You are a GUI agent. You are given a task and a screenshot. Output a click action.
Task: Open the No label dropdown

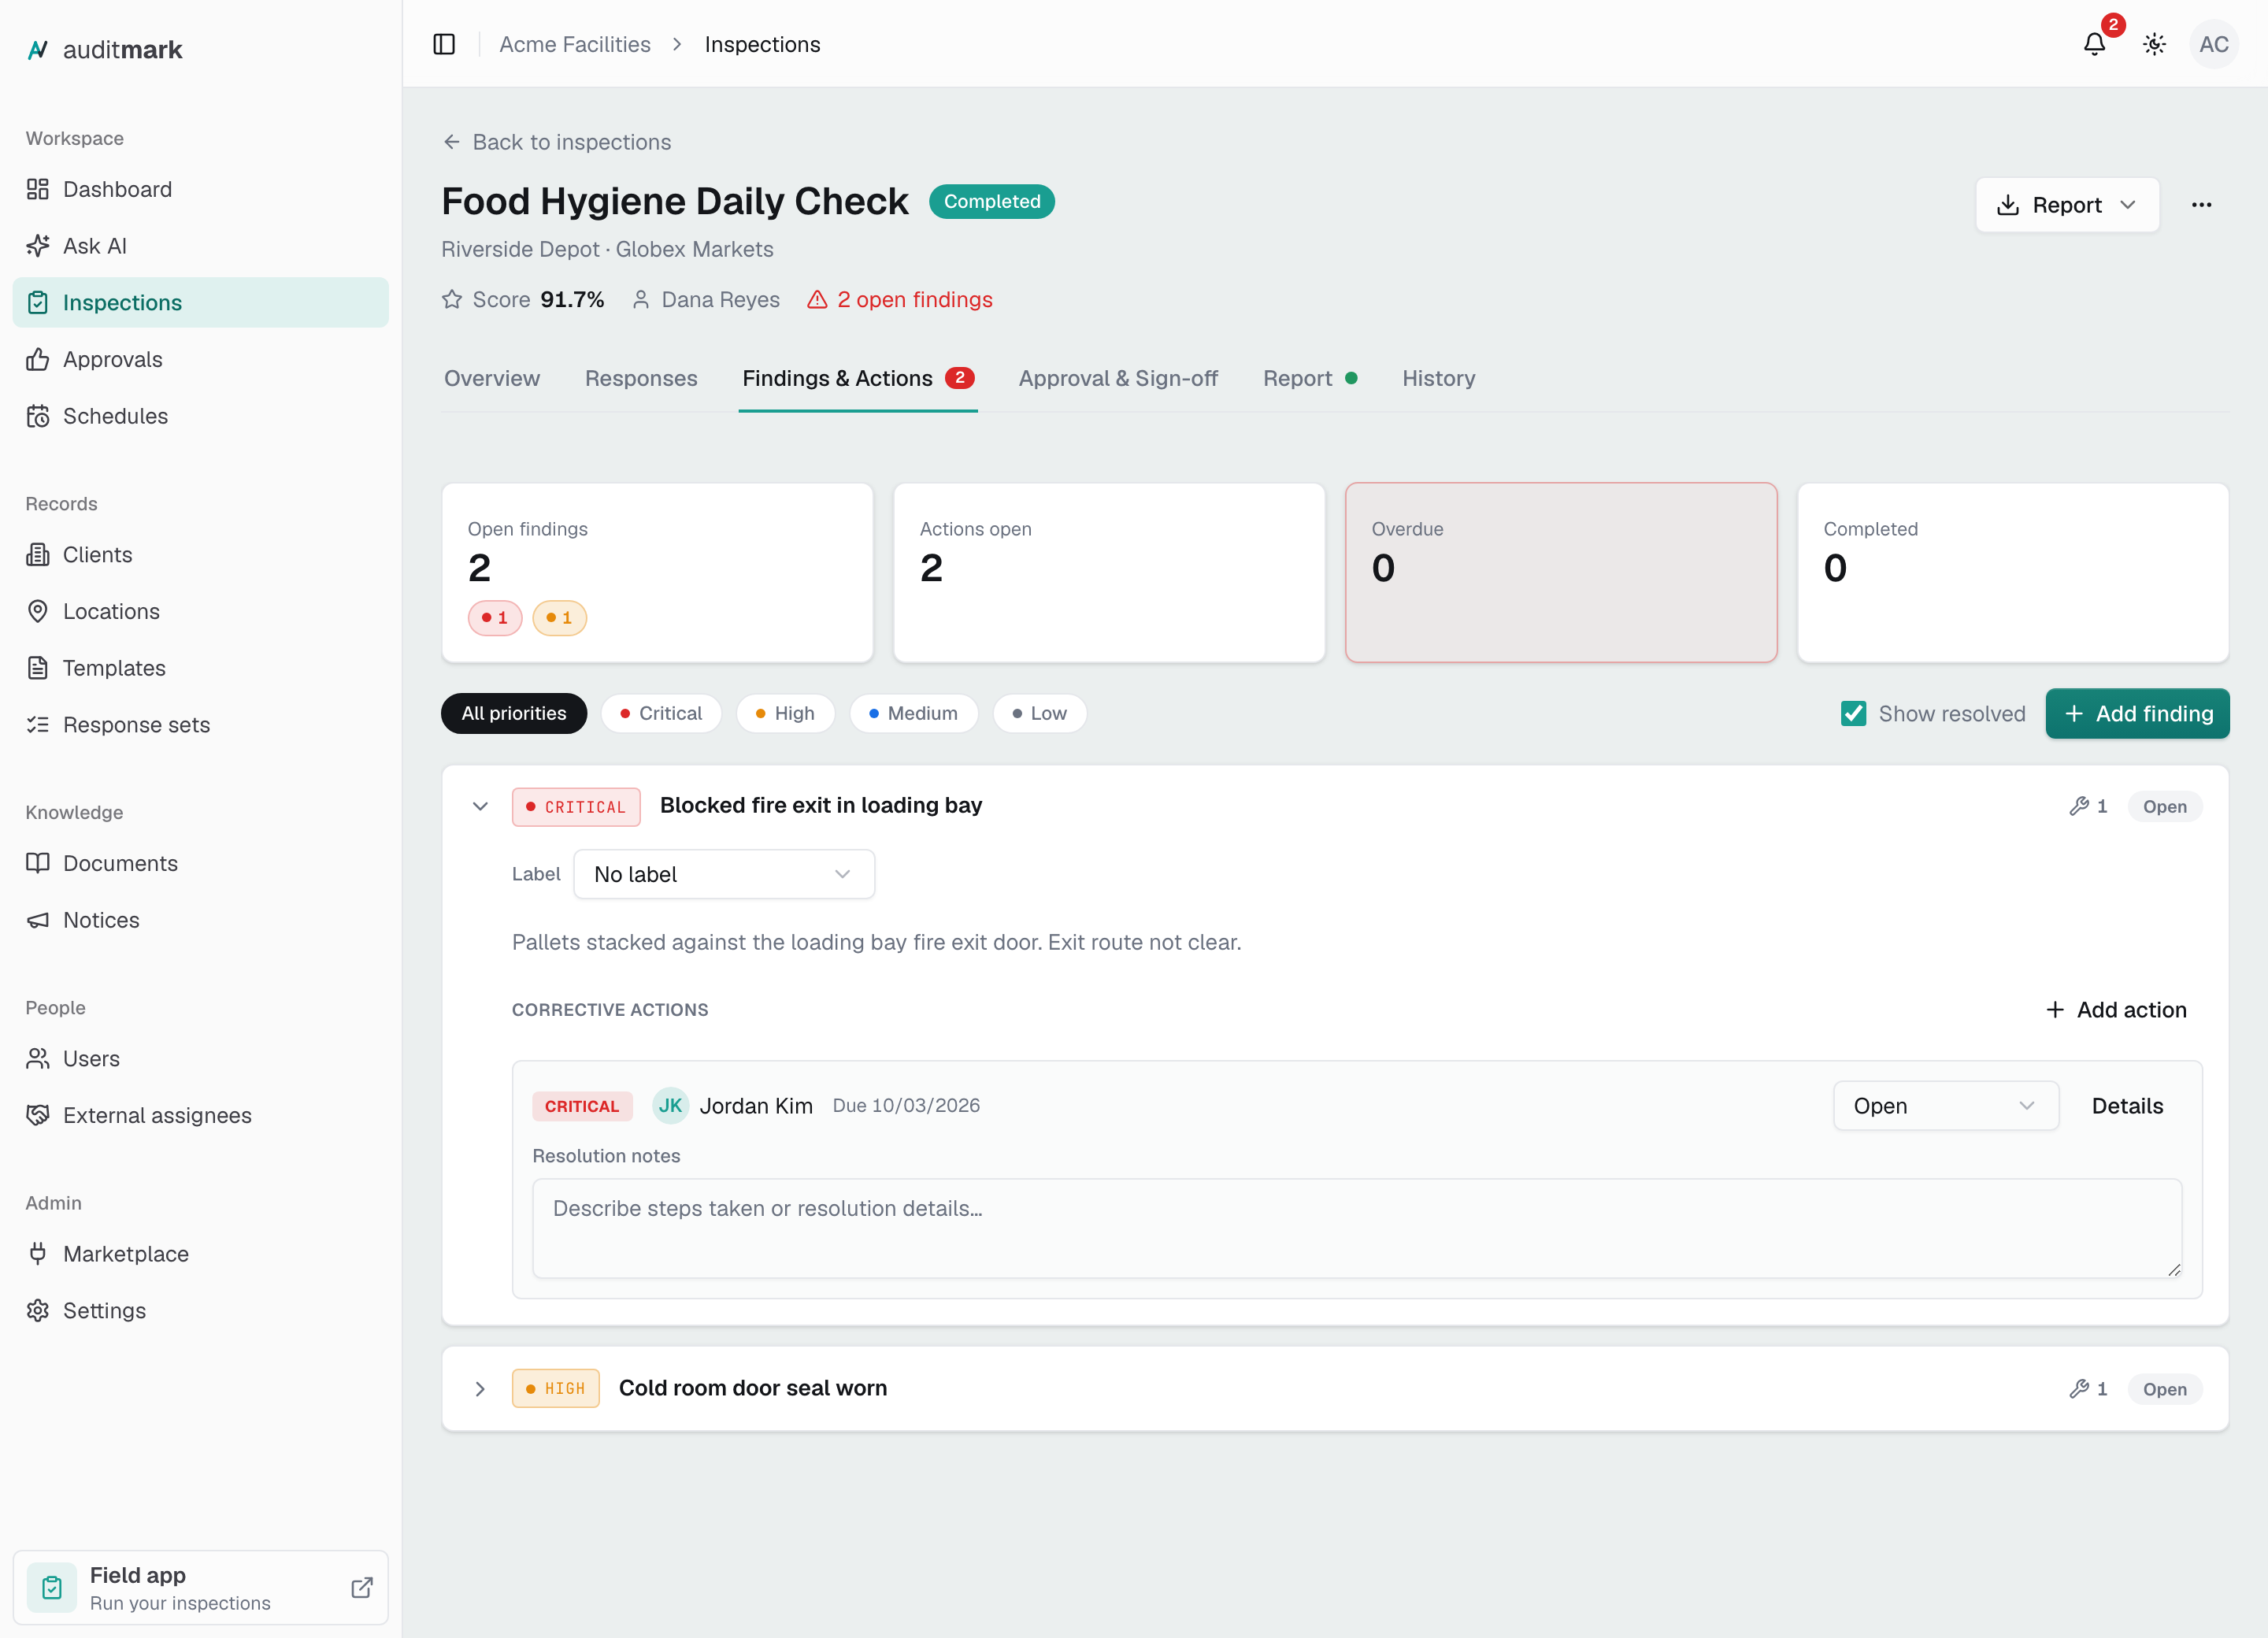[x=724, y=874]
